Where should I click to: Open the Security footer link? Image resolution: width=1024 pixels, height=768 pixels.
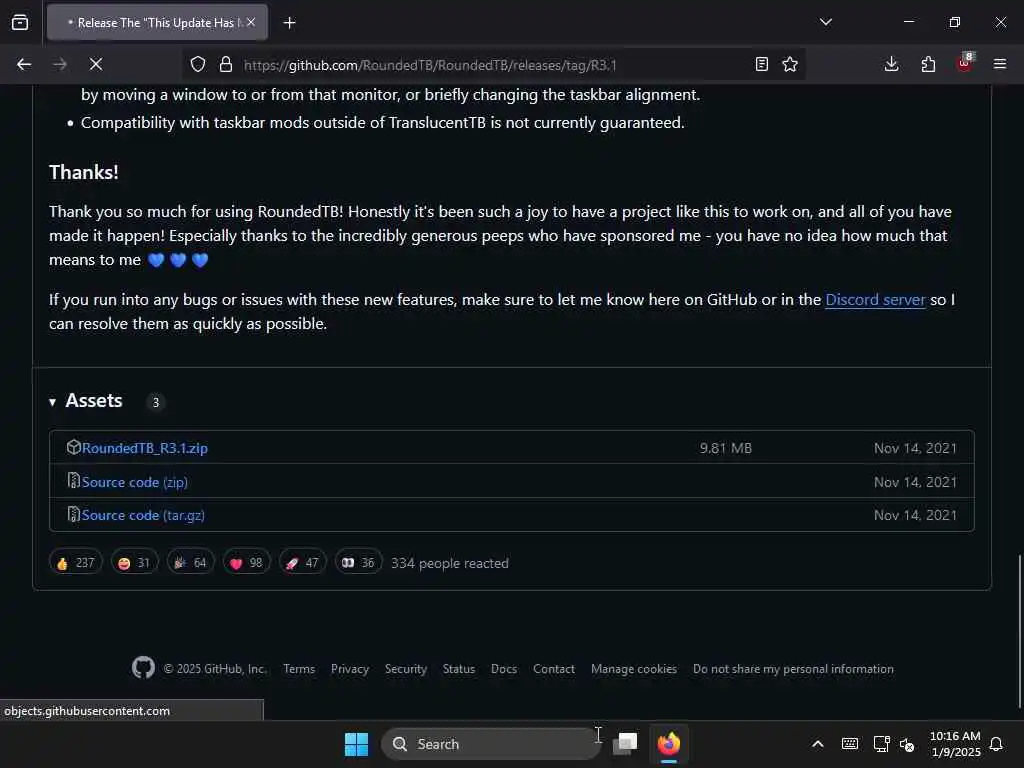(406, 669)
